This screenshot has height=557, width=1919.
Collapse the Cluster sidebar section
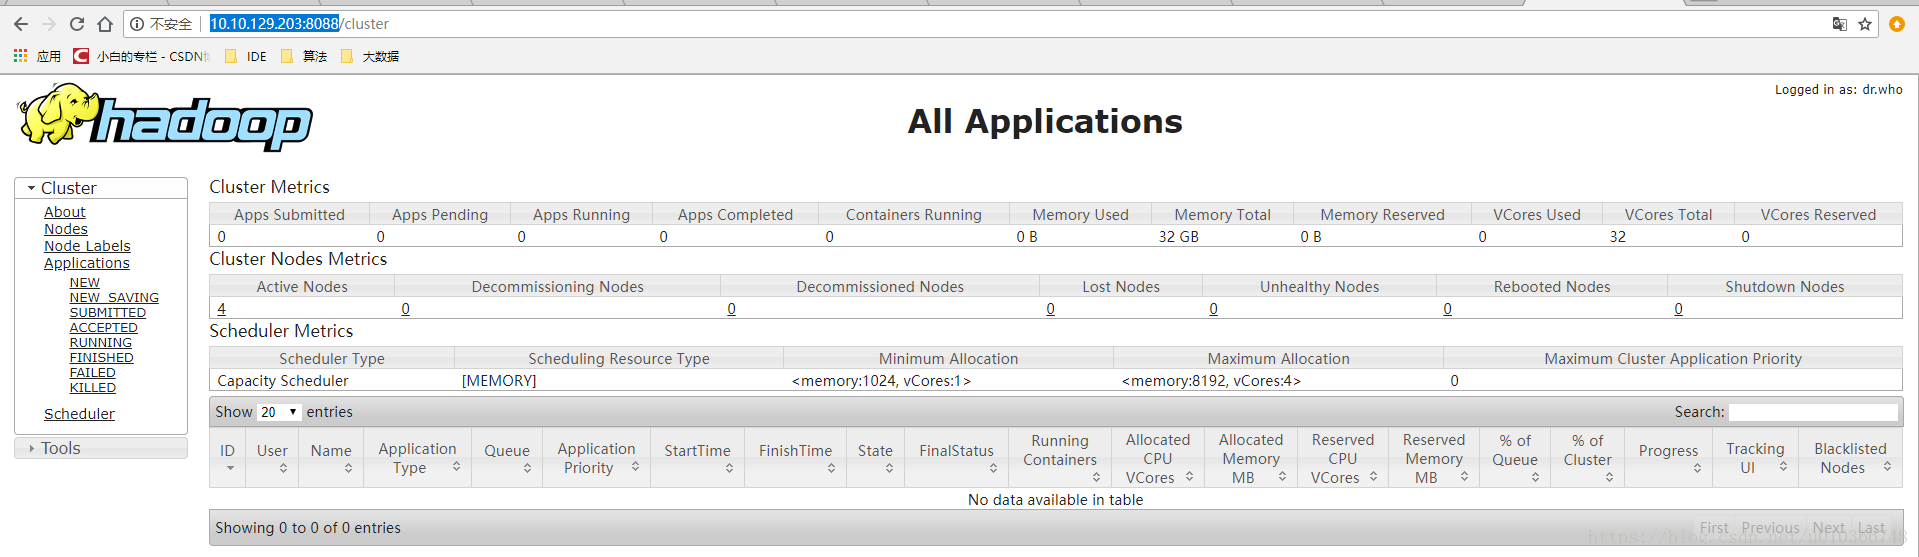[101, 188]
